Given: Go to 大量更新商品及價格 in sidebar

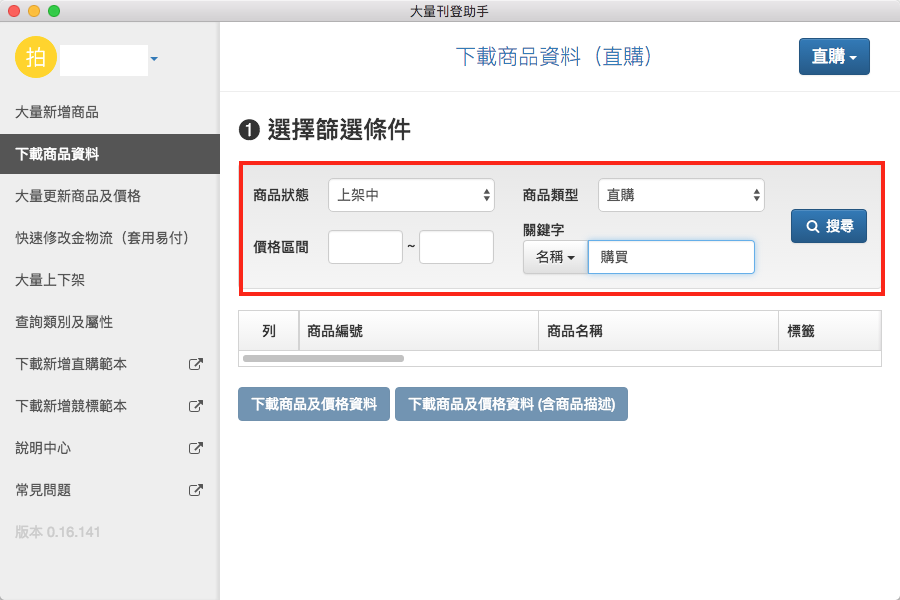Looking at the screenshot, I should pos(78,196).
